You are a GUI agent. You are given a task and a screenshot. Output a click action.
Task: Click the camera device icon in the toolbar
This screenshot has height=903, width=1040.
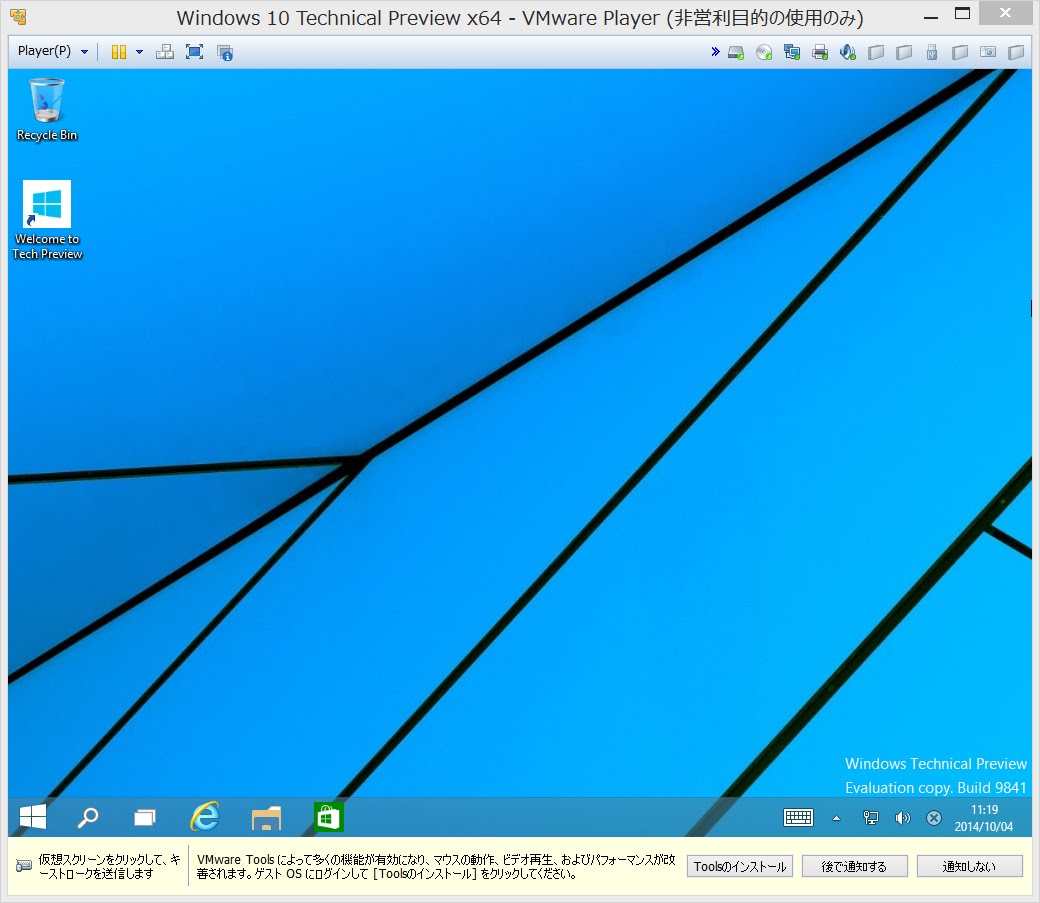coord(988,52)
